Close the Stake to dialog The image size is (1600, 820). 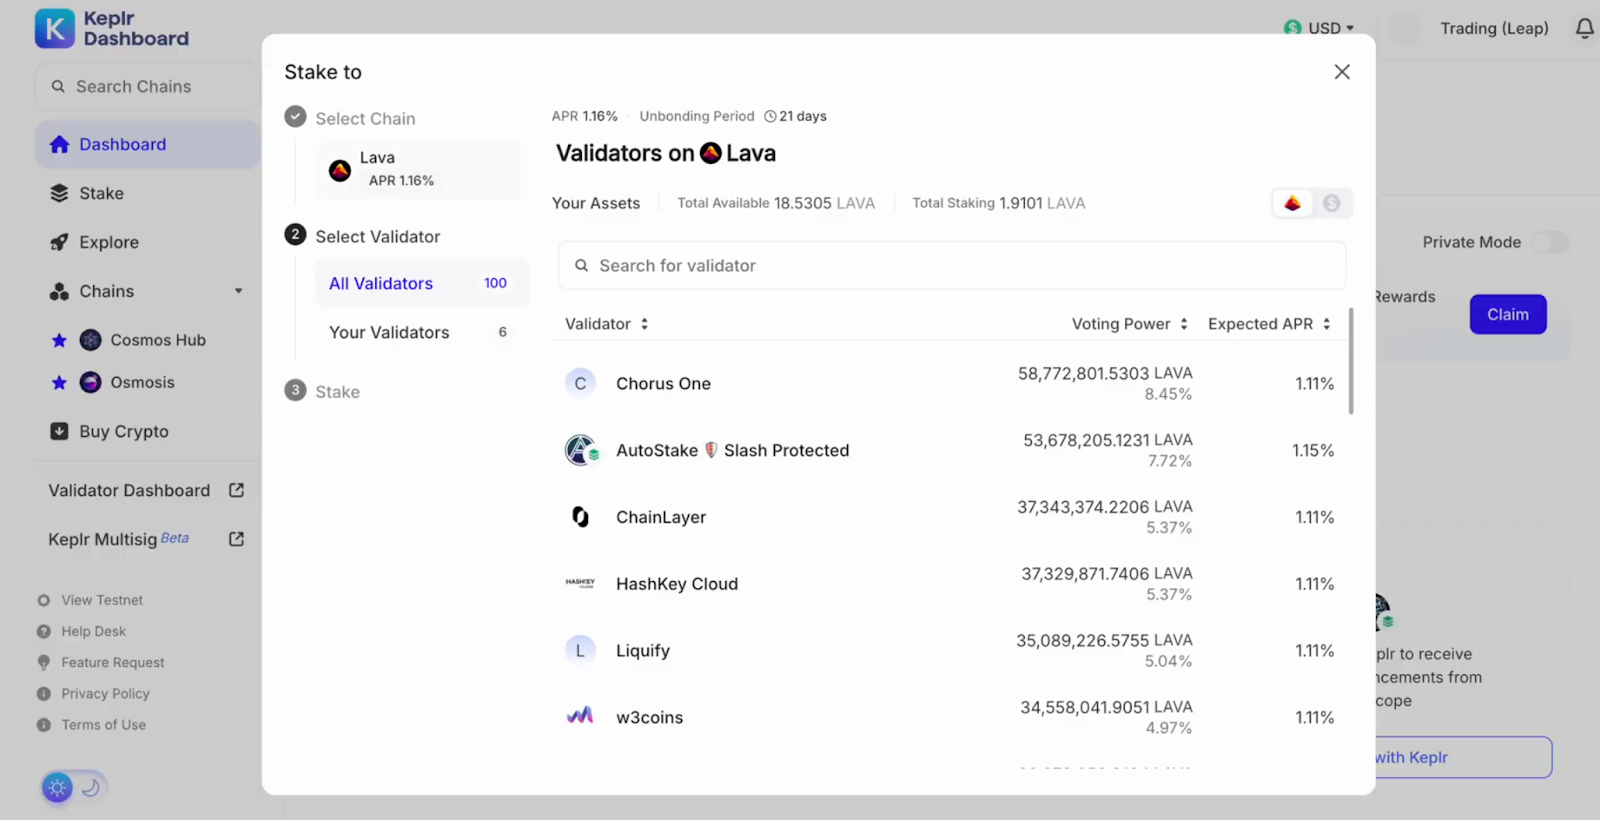[1342, 72]
